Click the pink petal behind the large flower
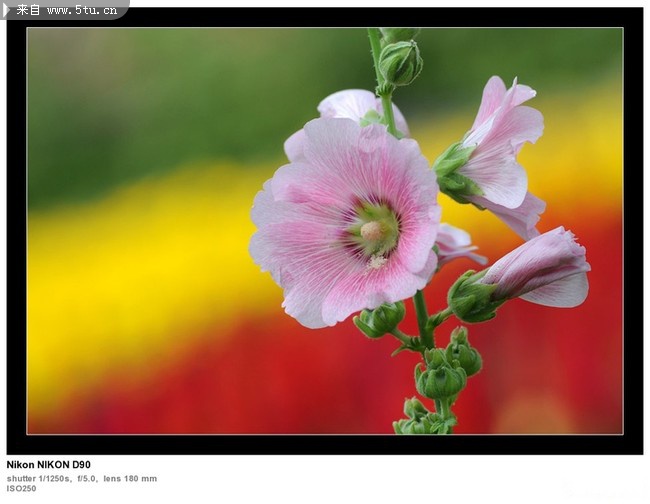650x504 pixels. [350, 105]
